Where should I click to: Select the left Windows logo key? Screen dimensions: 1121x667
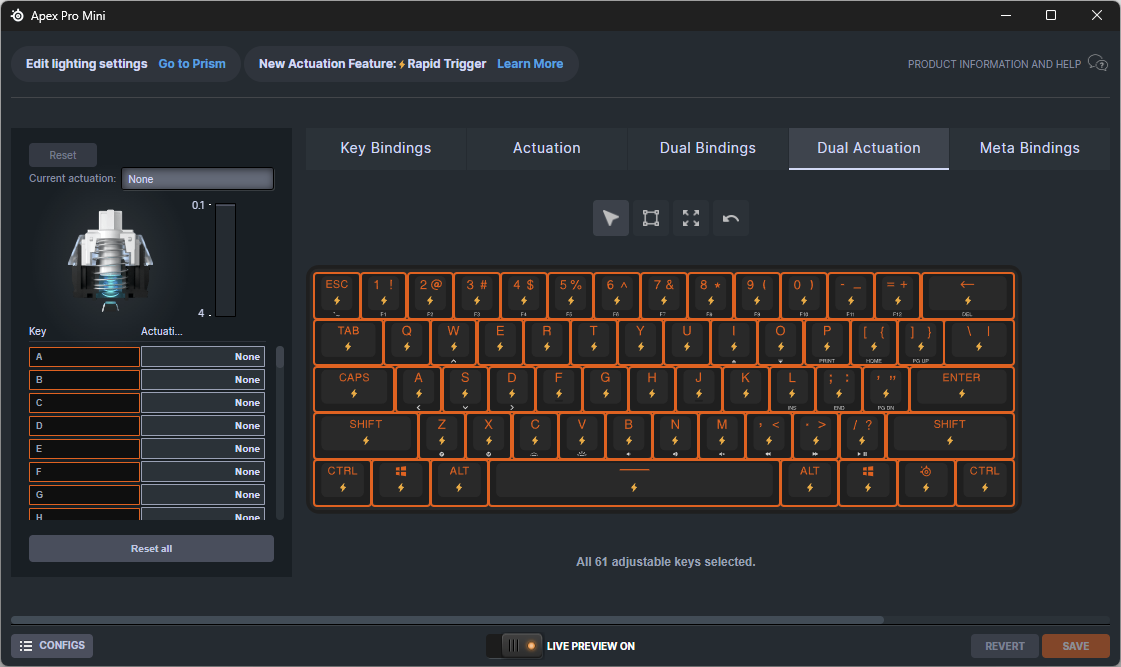coord(401,483)
